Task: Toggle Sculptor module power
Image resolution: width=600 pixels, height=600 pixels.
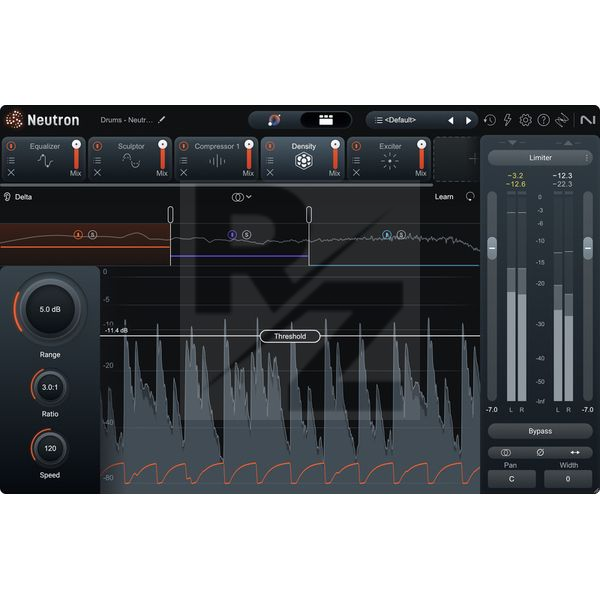Action: (x=98, y=146)
